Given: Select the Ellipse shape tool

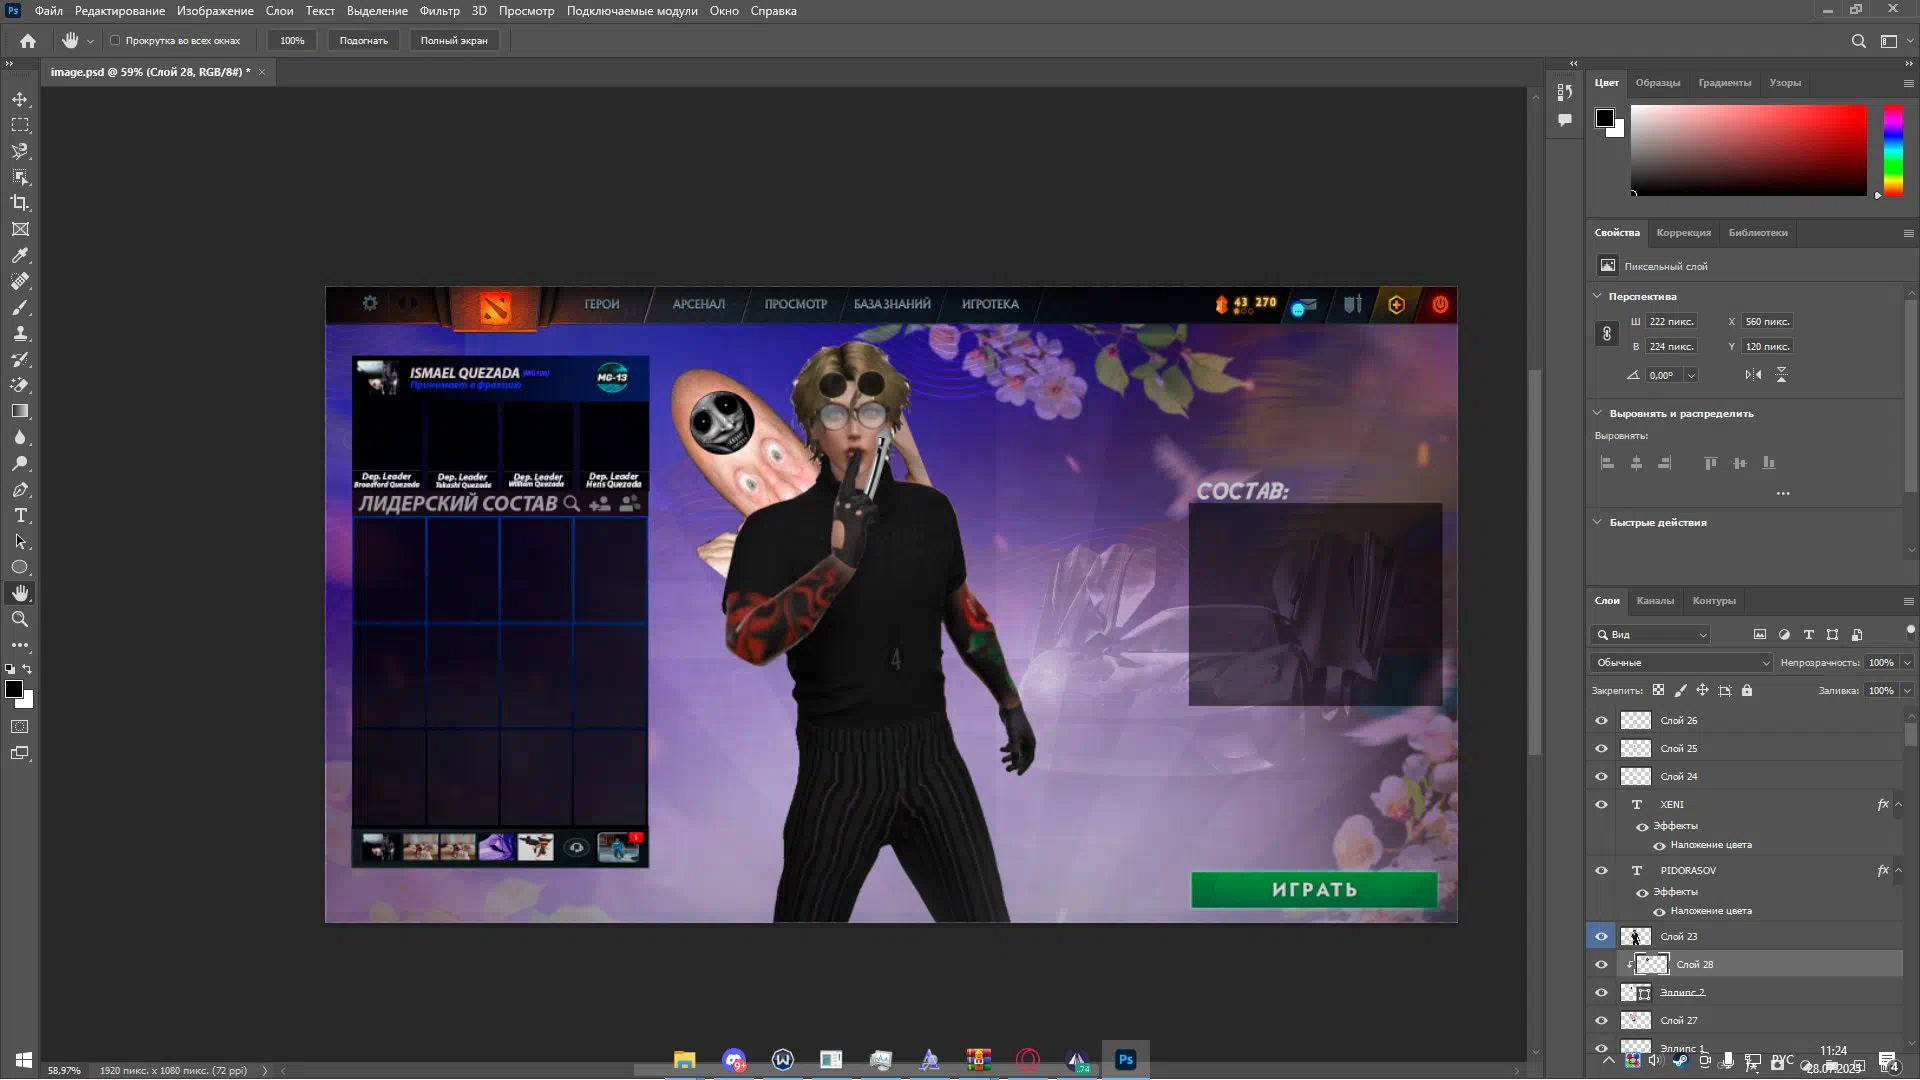Looking at the screenshot, I should coord(20,568).
